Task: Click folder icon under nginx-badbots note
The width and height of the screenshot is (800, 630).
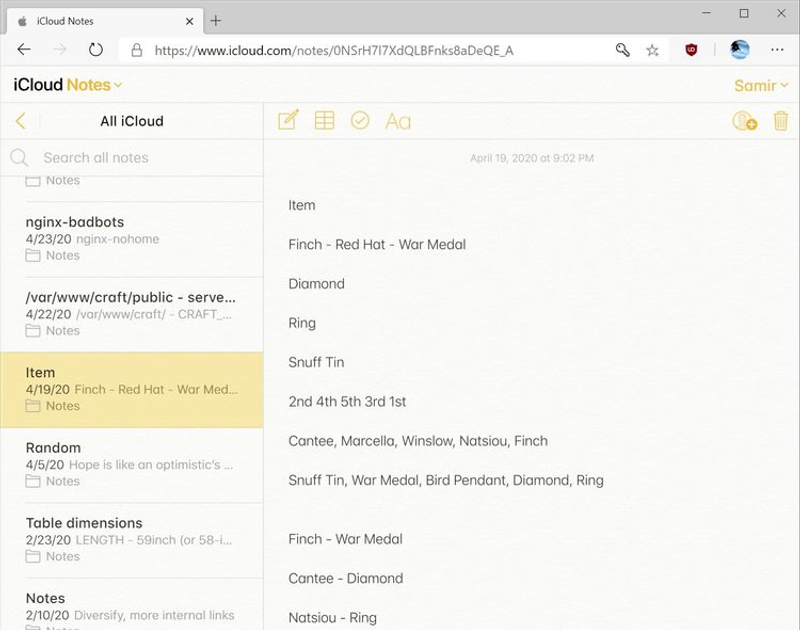Action: [33, 256]
